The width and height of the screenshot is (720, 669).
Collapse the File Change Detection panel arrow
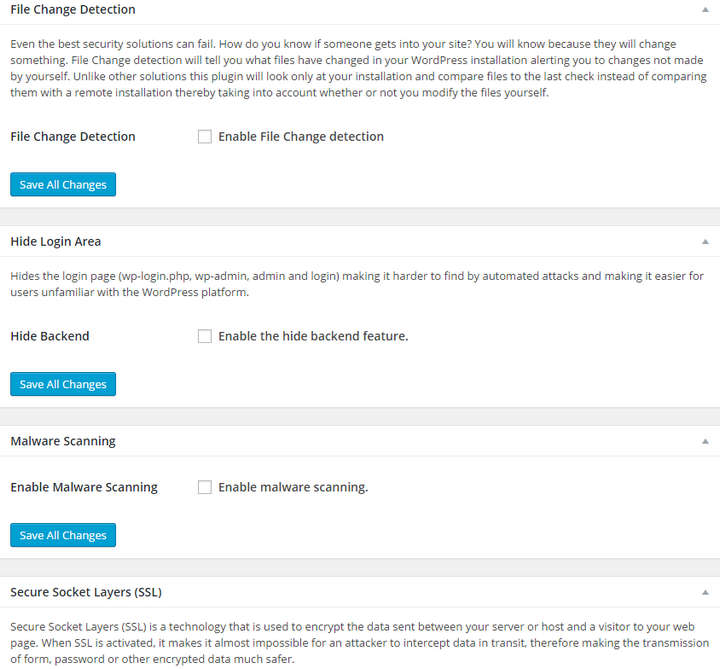point(705,10)
